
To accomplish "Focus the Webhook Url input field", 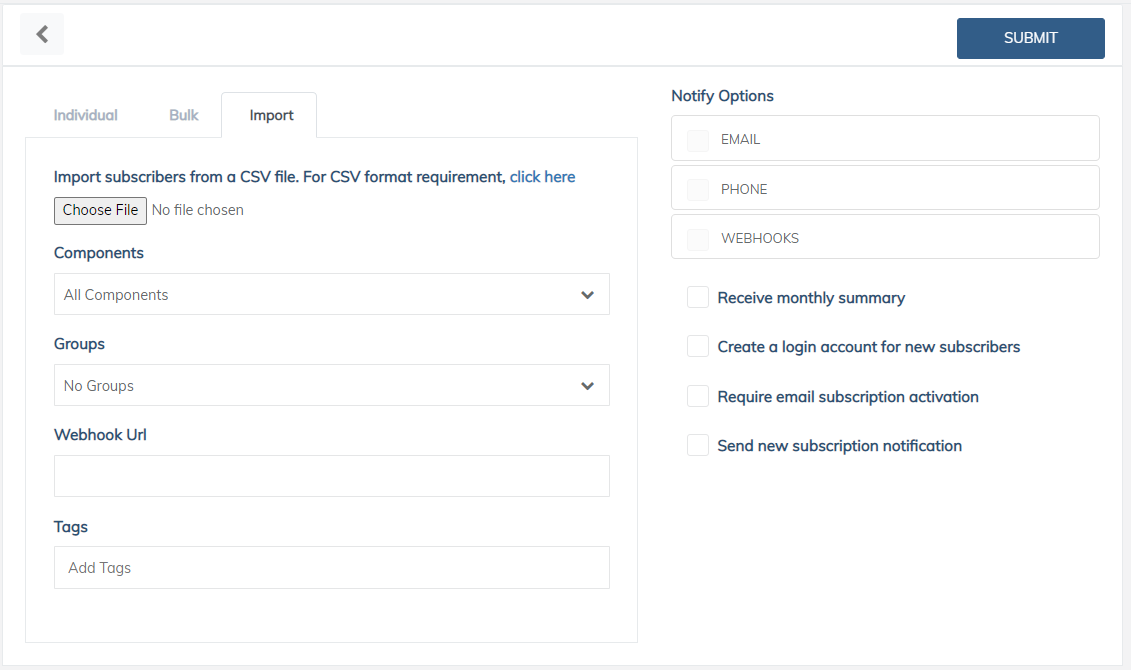I will click(x=332, y=476).
